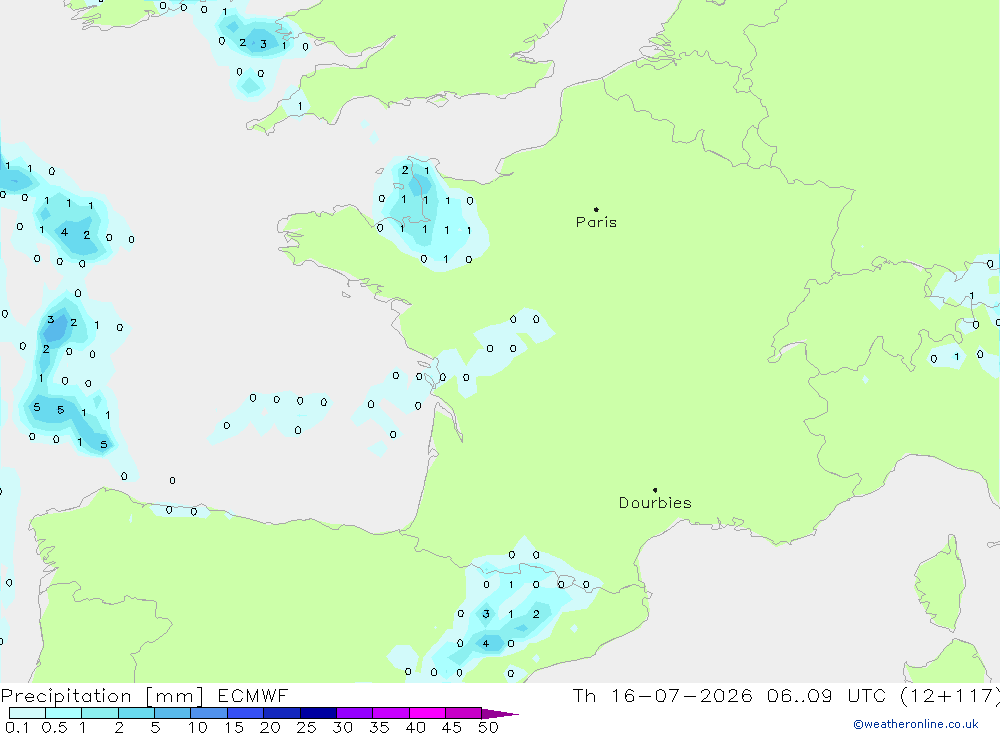This screenshot has width=1000, height=733.
Task: Click the '(12+117)' forecast offset text
Action: 950,695
